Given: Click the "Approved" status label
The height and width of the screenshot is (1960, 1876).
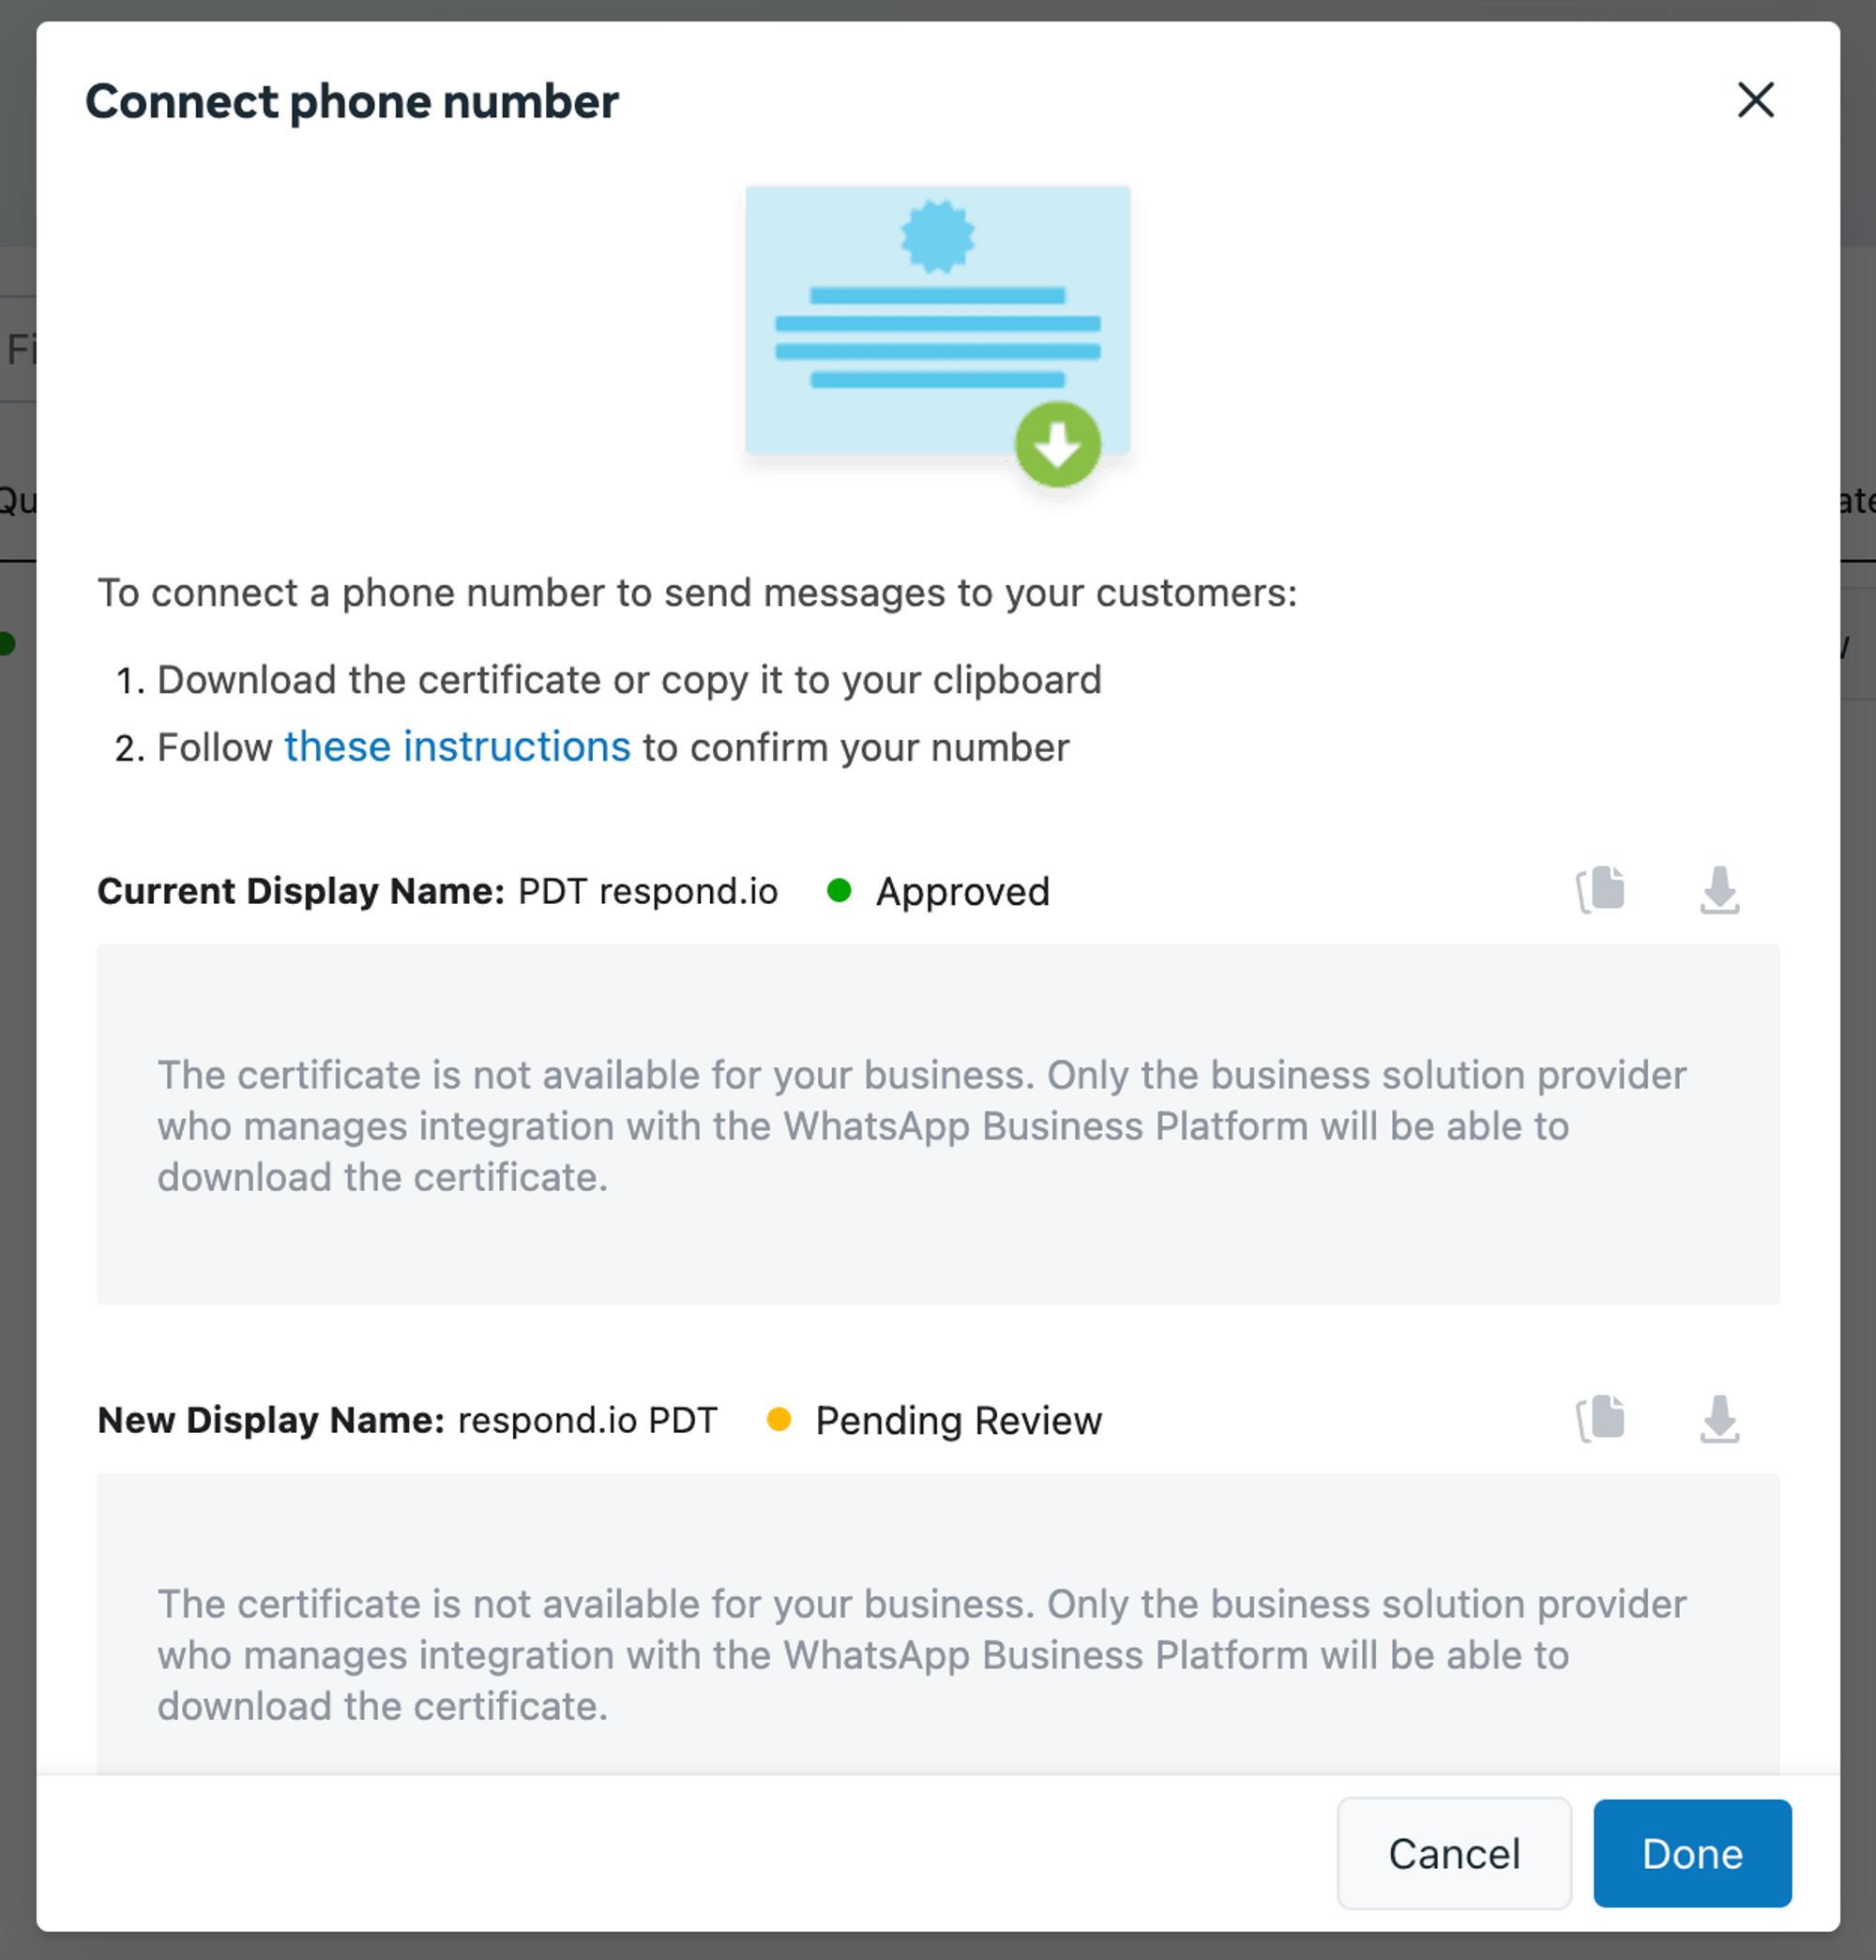Looking at the screenshot, I should [962, 891].
